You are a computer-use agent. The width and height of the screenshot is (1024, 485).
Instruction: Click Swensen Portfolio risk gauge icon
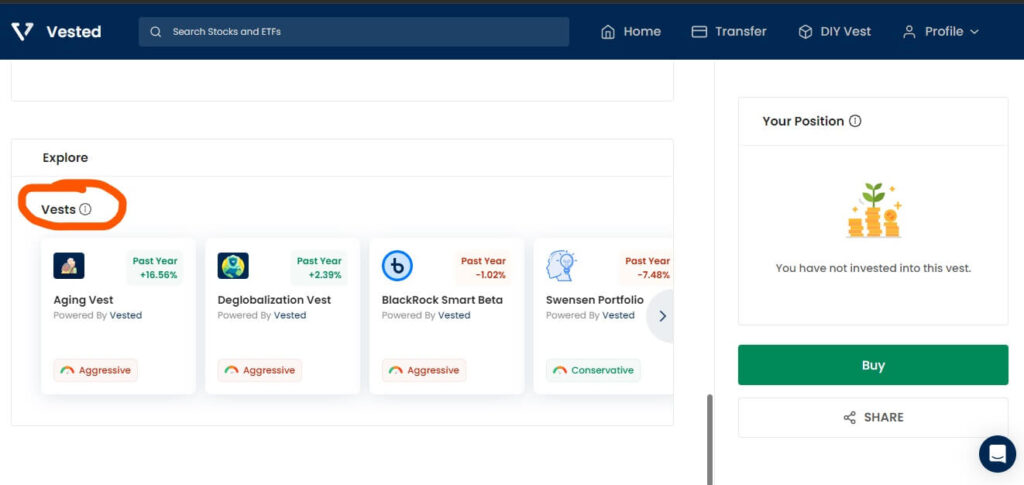(x=560, y=370)
